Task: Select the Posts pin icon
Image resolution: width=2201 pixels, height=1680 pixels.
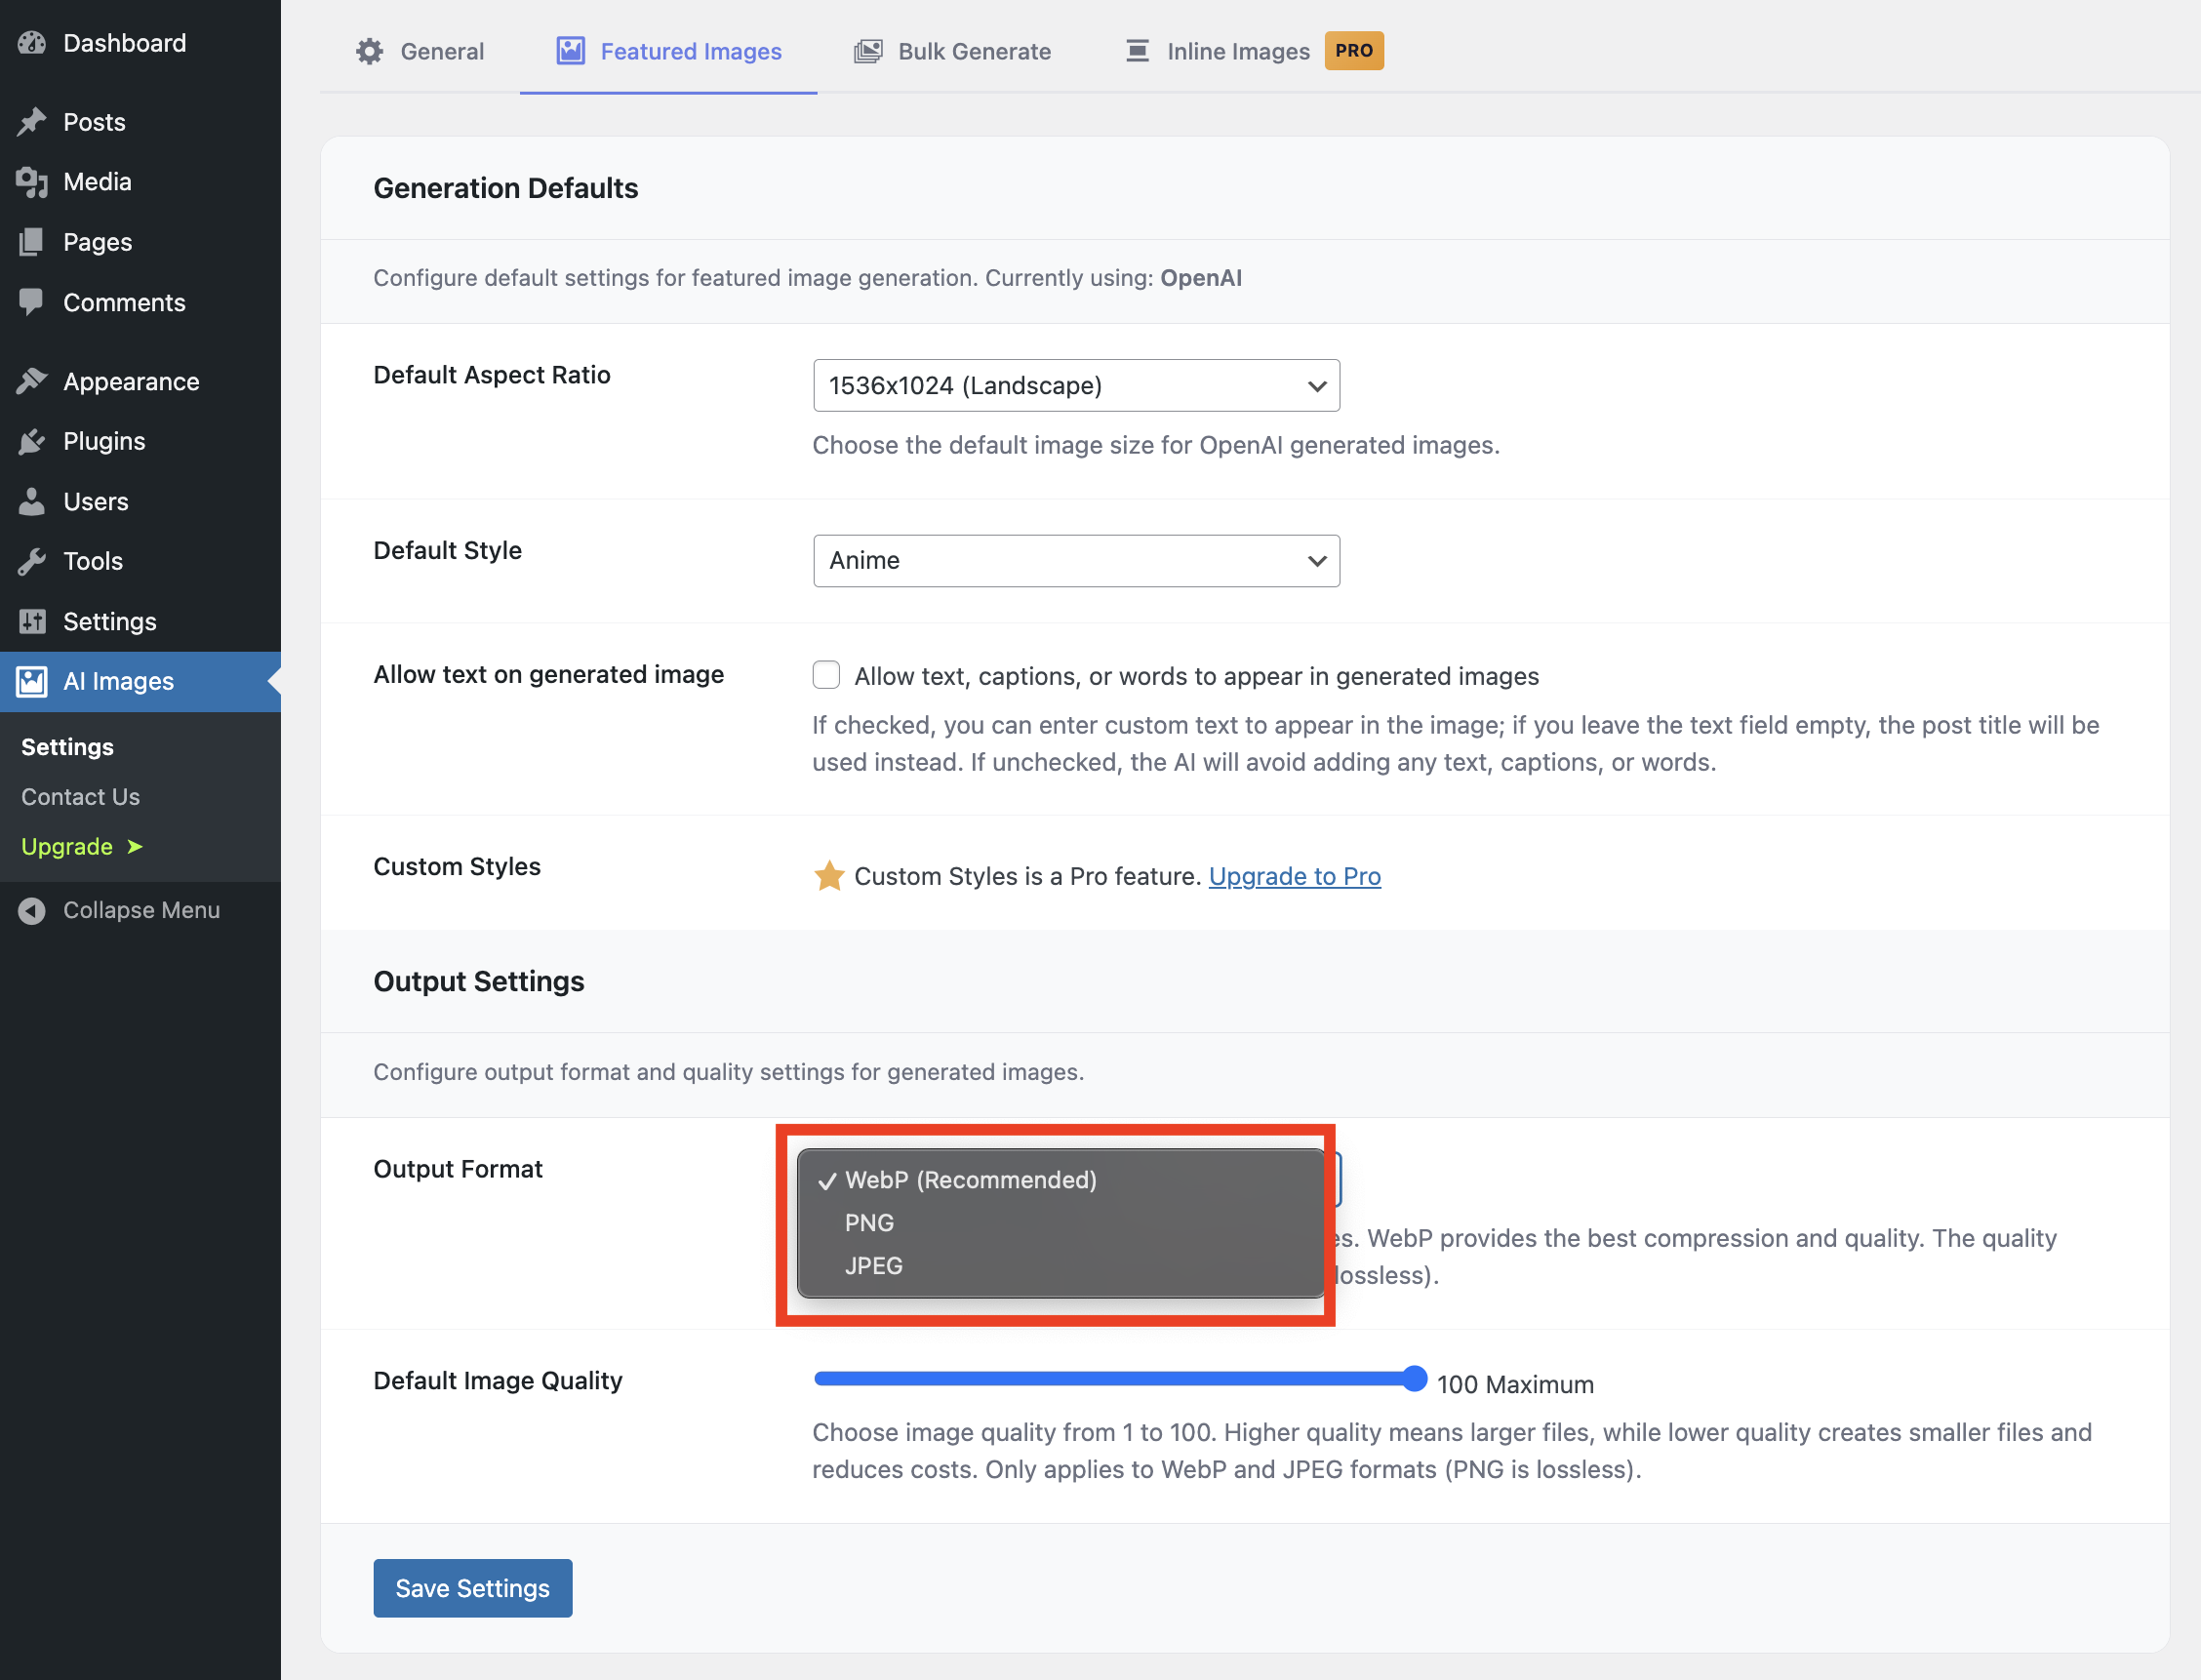Action: point(33,121)
